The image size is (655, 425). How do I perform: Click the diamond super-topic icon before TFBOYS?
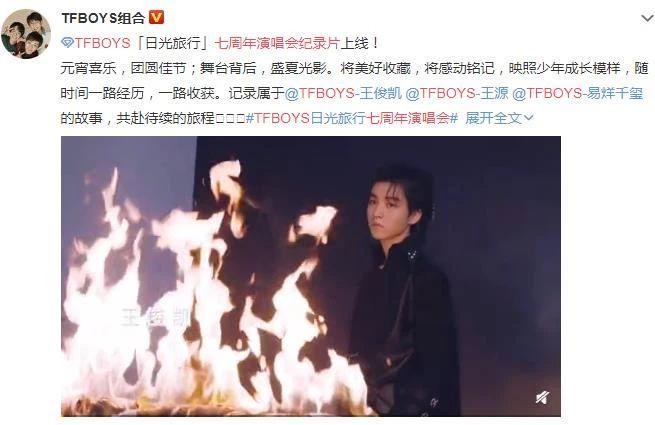(67, 43)
